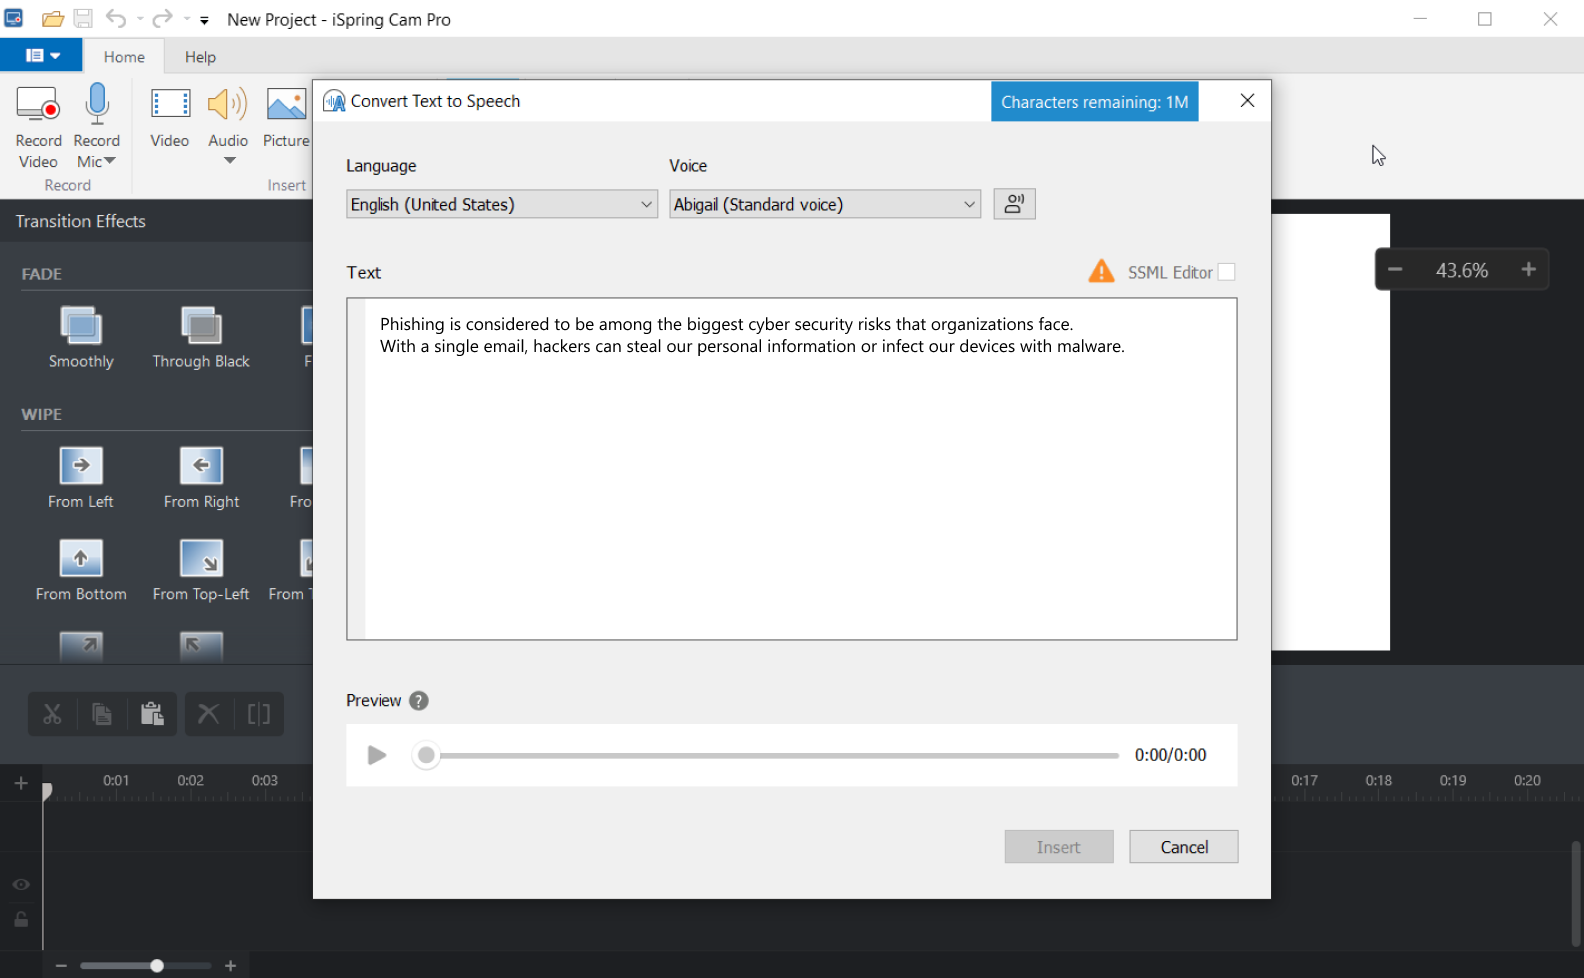Click the 0:00/0:00 preview time
Viewport: 1584px width, 978px height.
[x=1170, y=755]
